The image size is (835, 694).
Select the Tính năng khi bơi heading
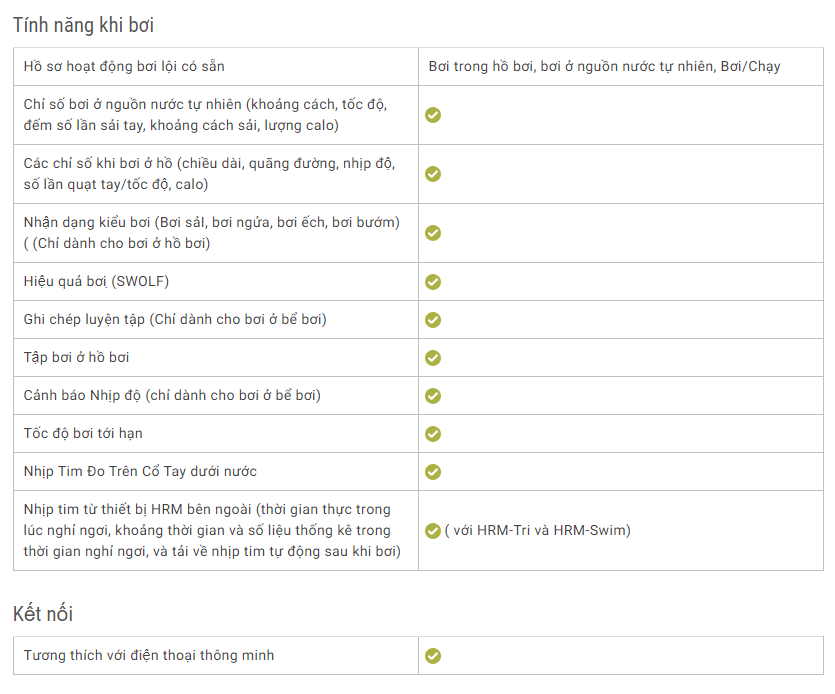point(84,25)
